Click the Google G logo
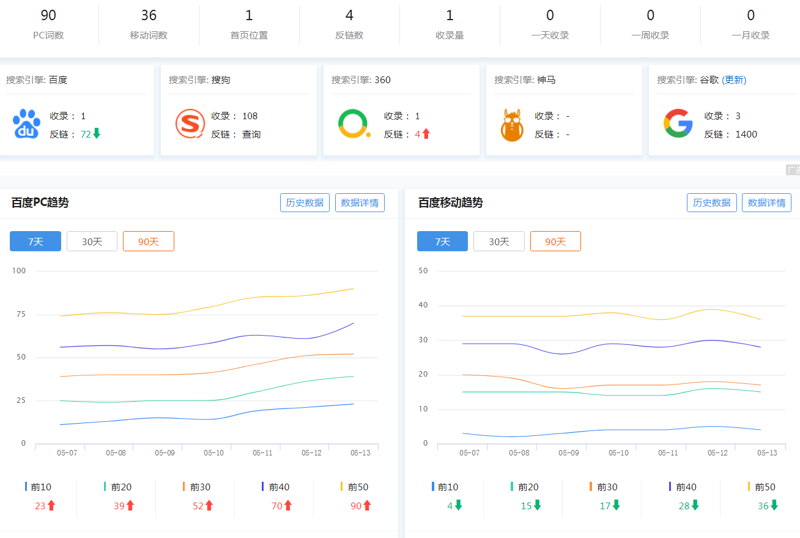This screenshot has height=538, width=800. pos(678,124)
